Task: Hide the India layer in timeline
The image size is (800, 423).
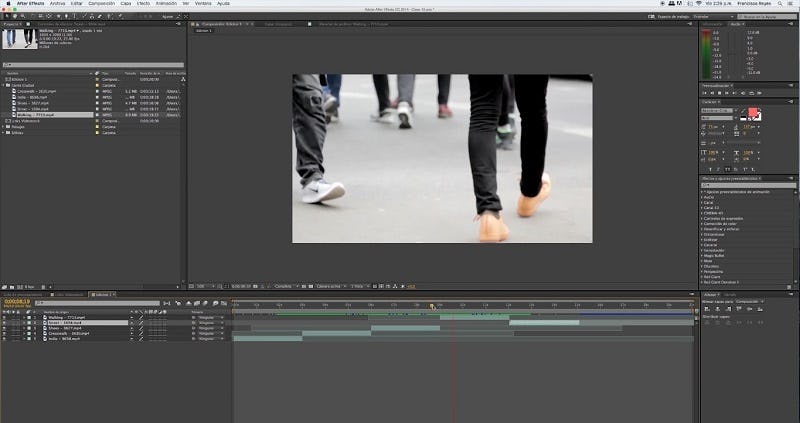Action: point(4,339)
